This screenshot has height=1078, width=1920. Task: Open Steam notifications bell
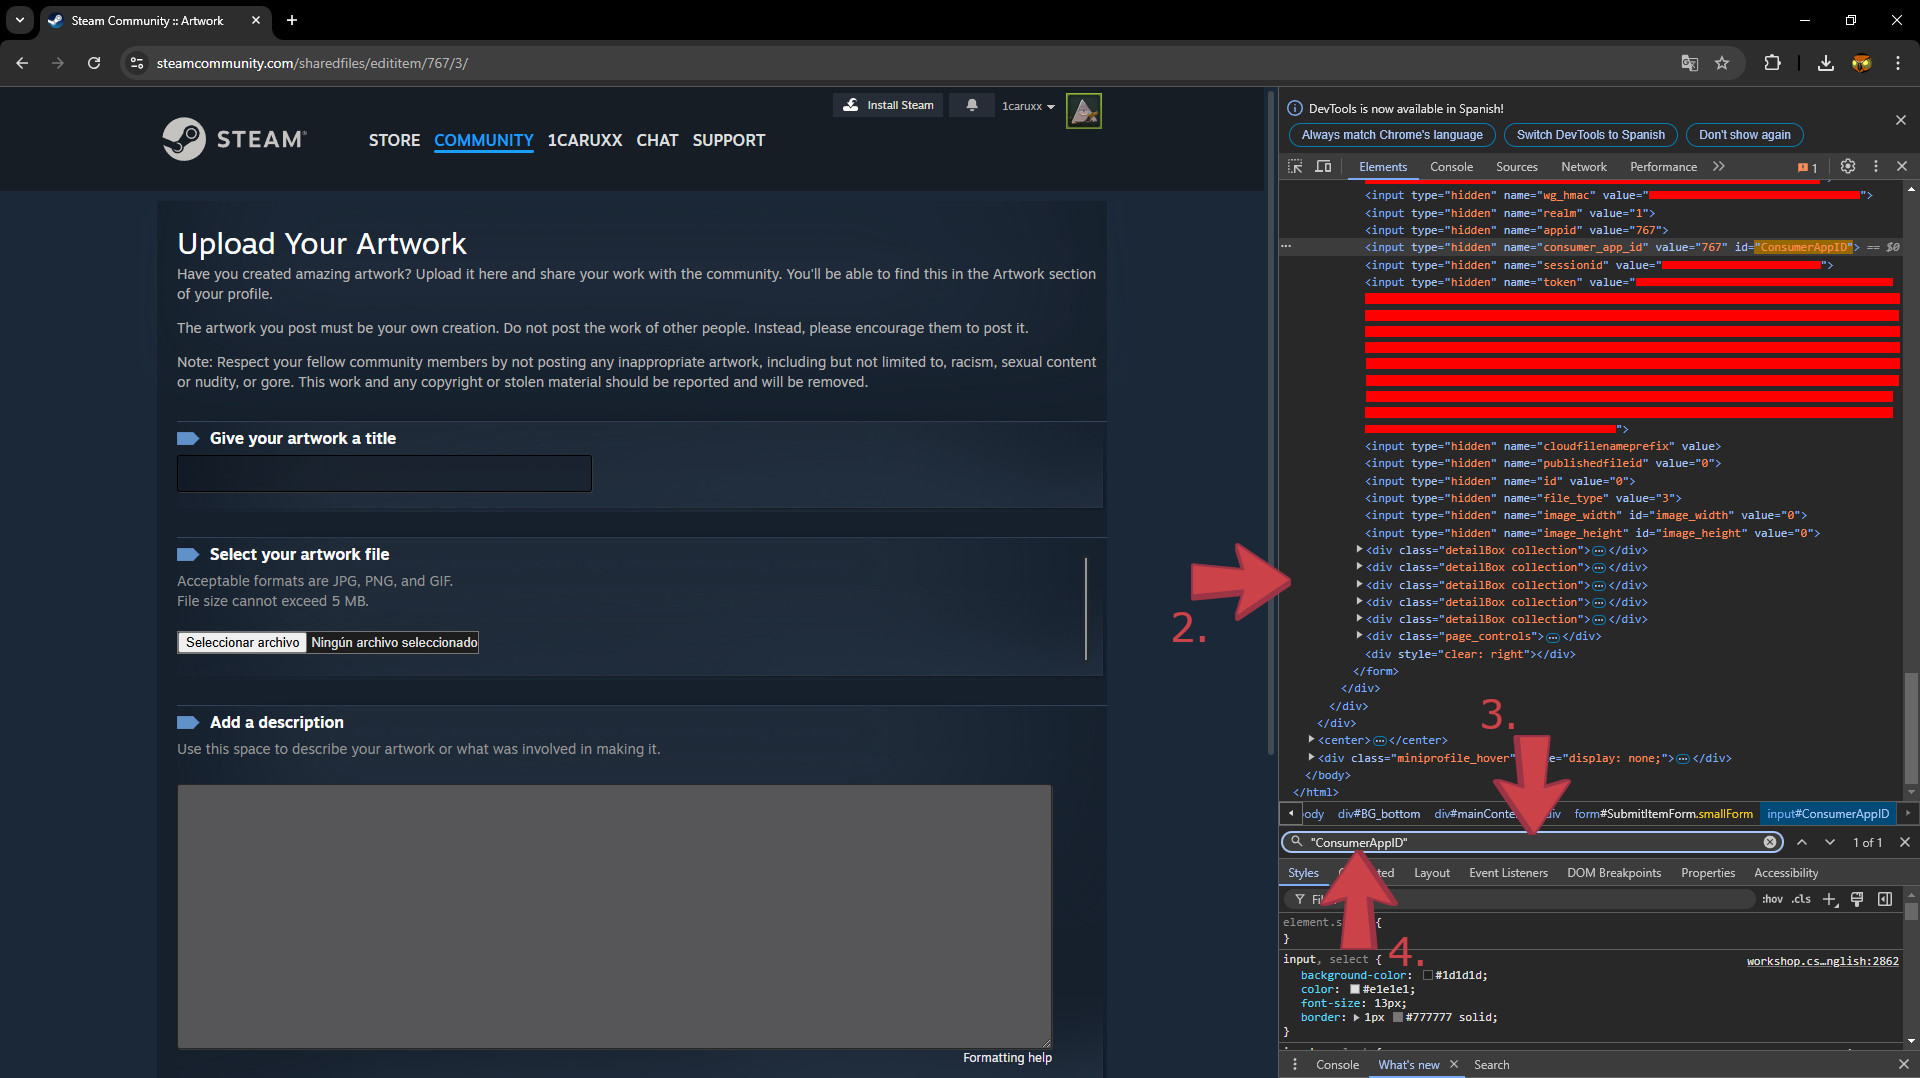[971, 105]
